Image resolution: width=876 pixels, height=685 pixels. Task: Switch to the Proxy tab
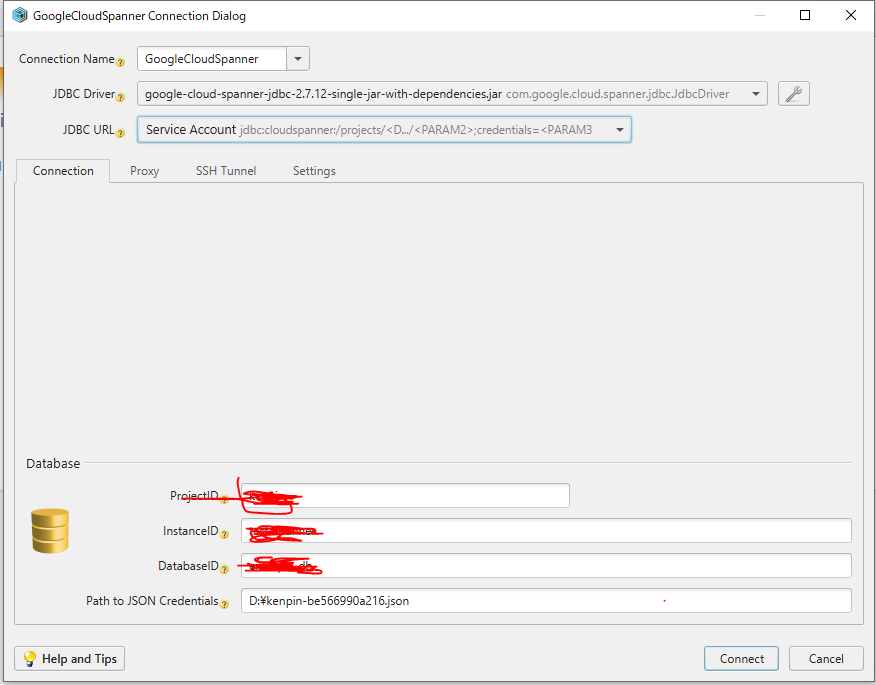(x=144, y=170)
